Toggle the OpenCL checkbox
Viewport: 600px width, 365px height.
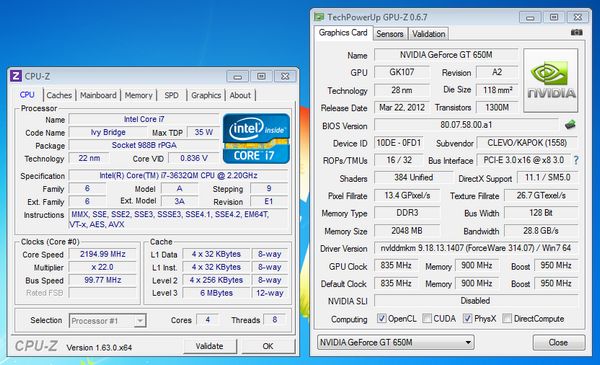(381, 318)
